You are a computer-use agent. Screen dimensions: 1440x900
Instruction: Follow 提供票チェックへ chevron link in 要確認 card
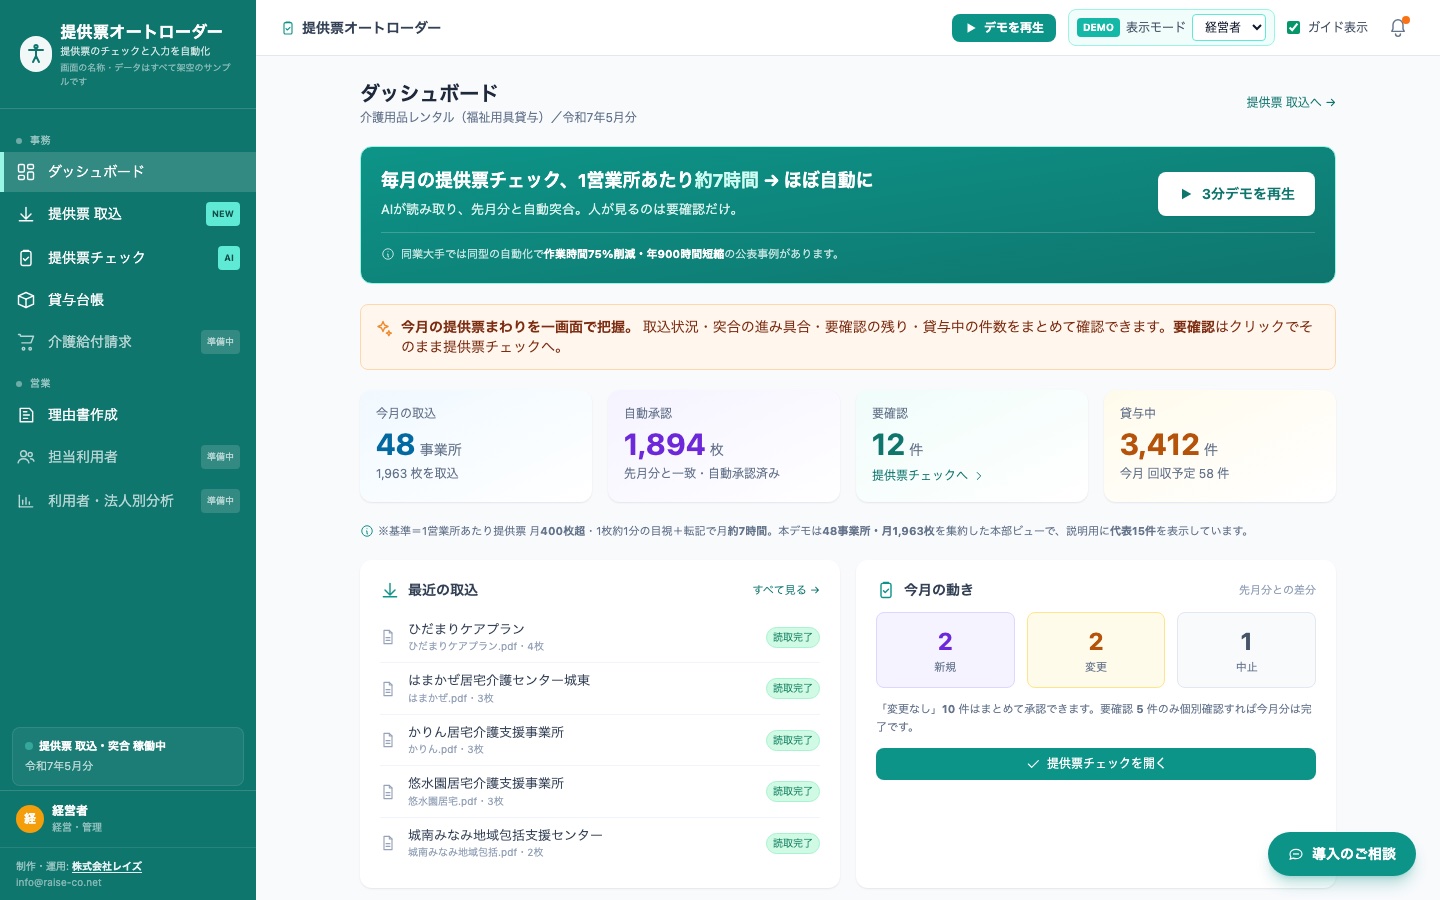click(927, 476)
